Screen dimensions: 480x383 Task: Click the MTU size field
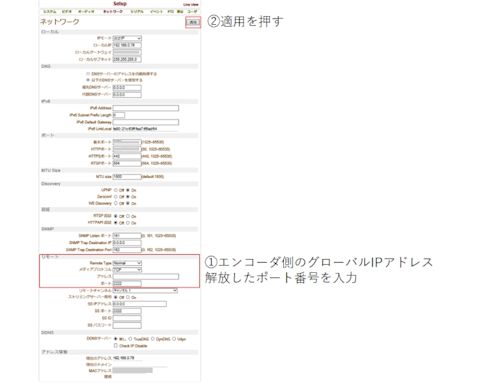click(x=127, y=177)
